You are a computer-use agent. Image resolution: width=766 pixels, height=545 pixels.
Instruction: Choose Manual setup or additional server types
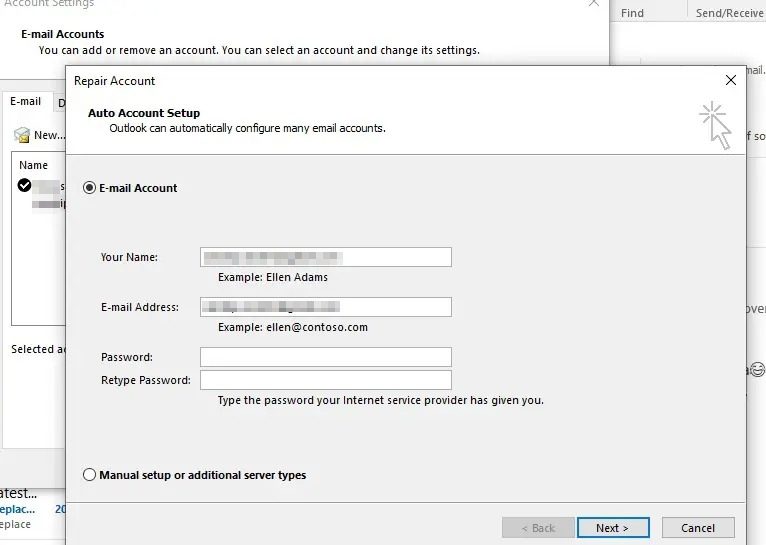tap(90, 475)
